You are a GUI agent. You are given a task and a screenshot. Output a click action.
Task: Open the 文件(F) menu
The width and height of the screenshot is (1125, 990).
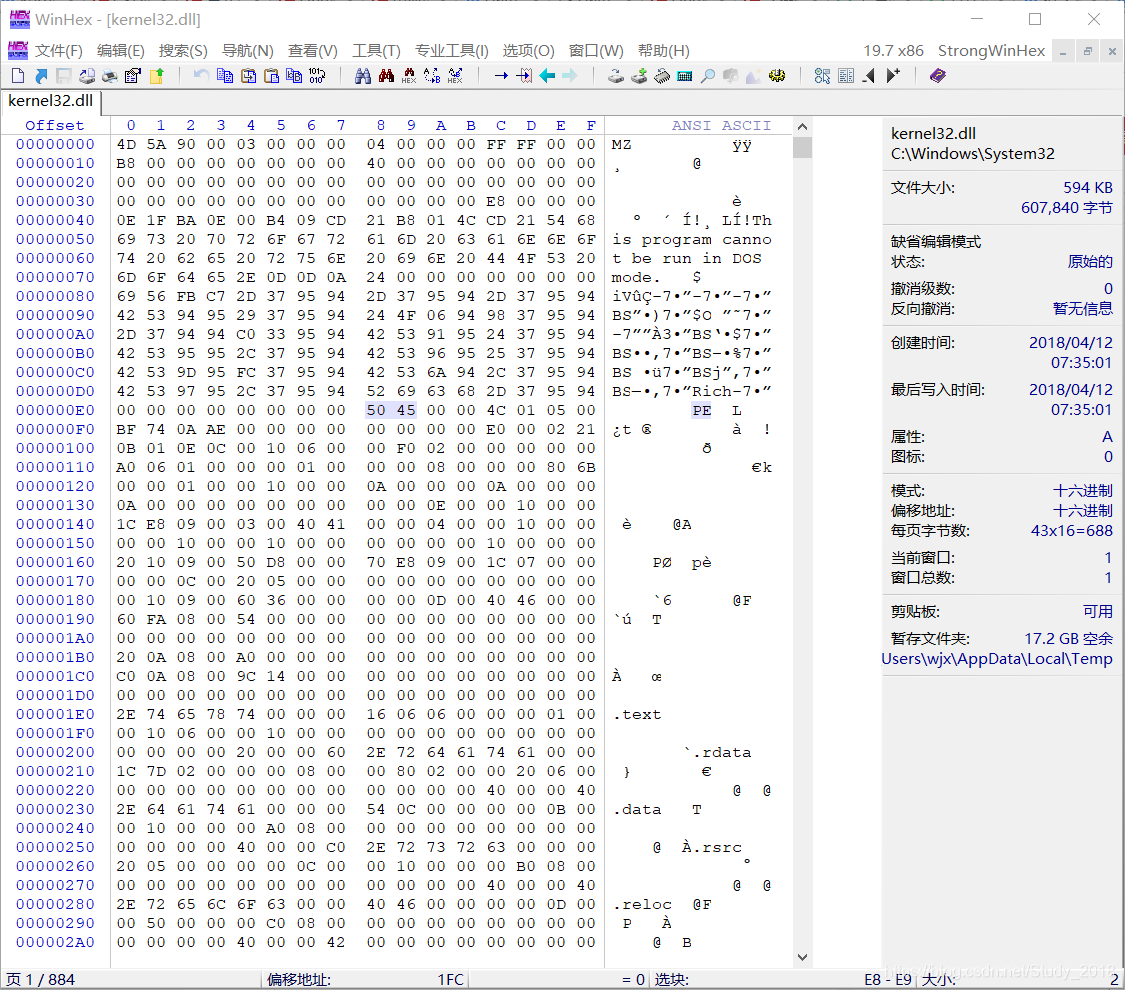59,50
